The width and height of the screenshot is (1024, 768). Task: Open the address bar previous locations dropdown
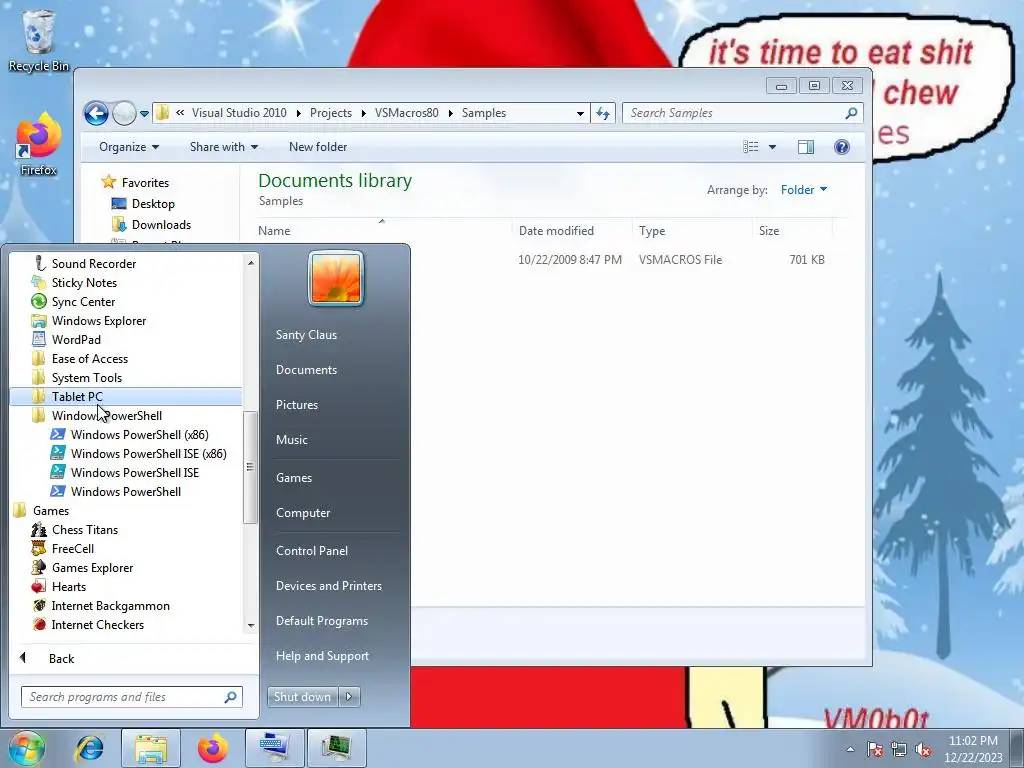pos(580,114)
